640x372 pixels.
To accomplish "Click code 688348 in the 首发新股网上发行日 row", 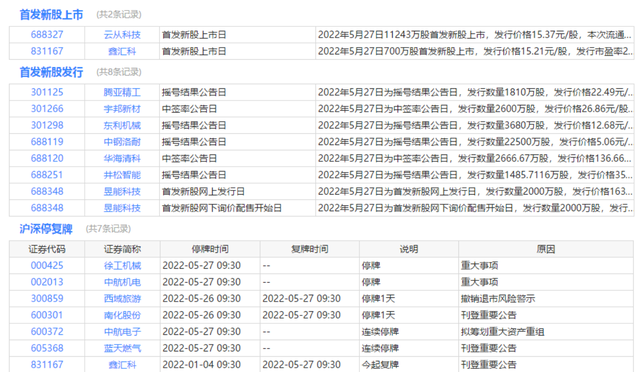I will 47,192.
